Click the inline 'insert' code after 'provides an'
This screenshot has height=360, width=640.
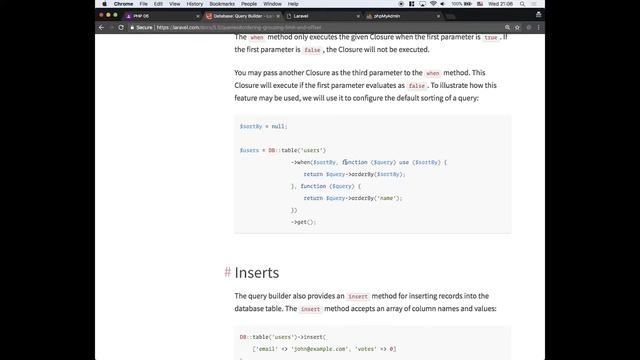tap(358, 296)
